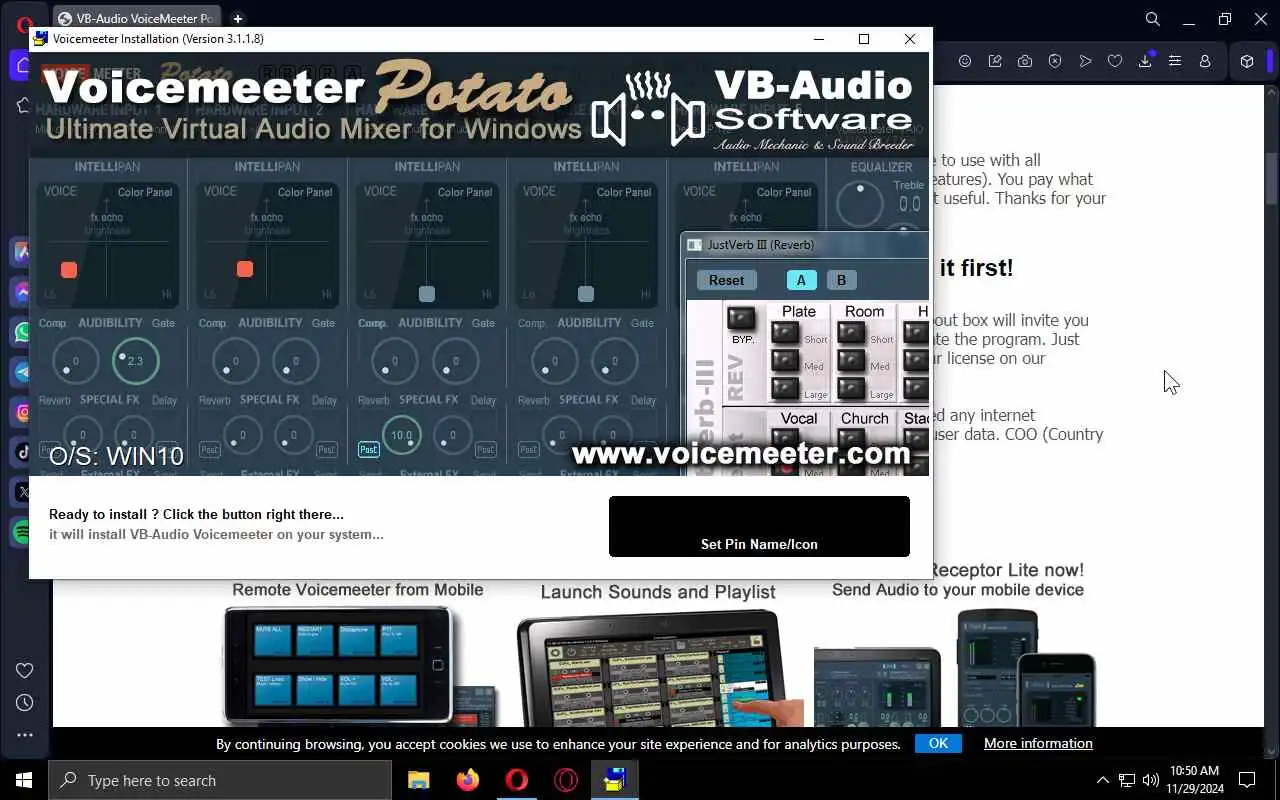Open the emoji smiley toolbar icon

coord(965,61)
